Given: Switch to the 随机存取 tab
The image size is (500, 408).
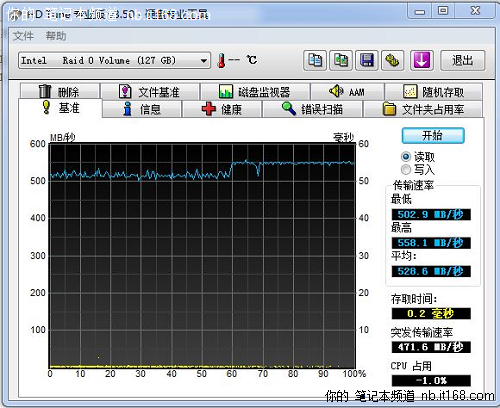Looking at the screenshot, I should click(433, 92).
